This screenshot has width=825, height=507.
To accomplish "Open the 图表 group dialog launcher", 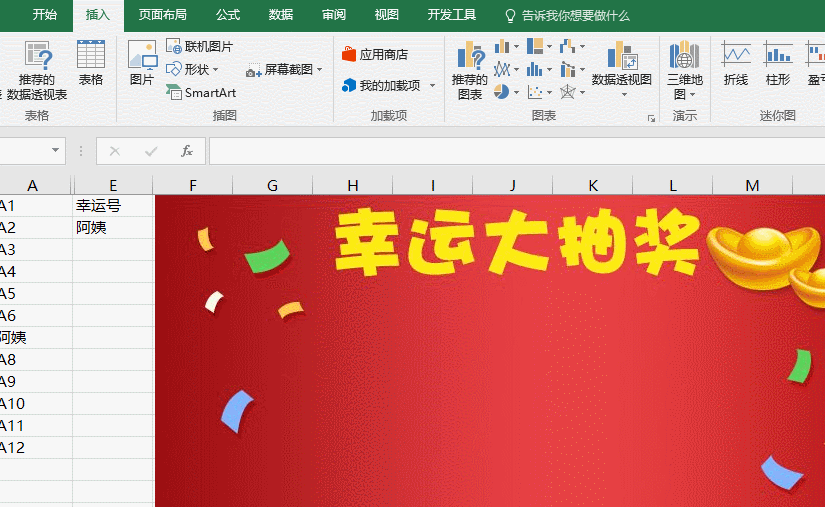I will (651, 118).
